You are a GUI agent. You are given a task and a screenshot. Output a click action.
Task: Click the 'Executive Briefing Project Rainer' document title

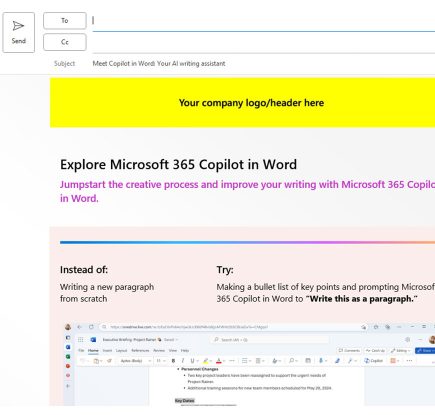point(129,340)
